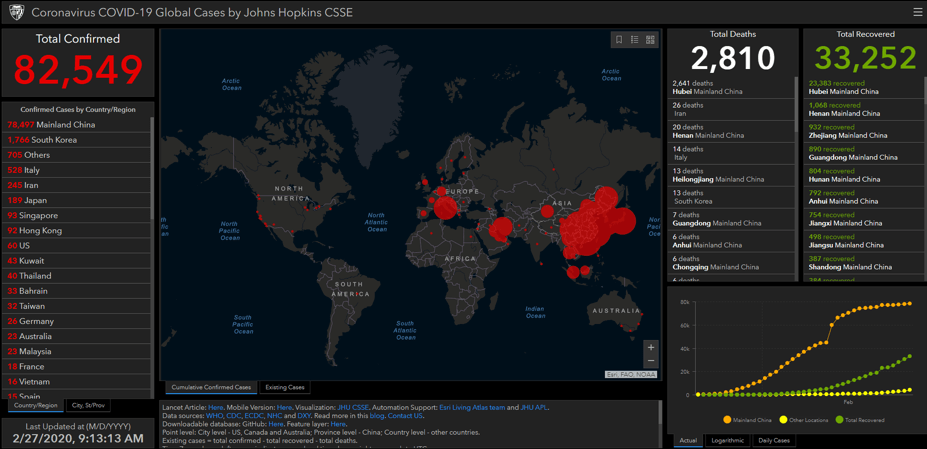Open the ECDC data source link
The height and width of the screenshot is (449, 927).
tap(254, 416)
